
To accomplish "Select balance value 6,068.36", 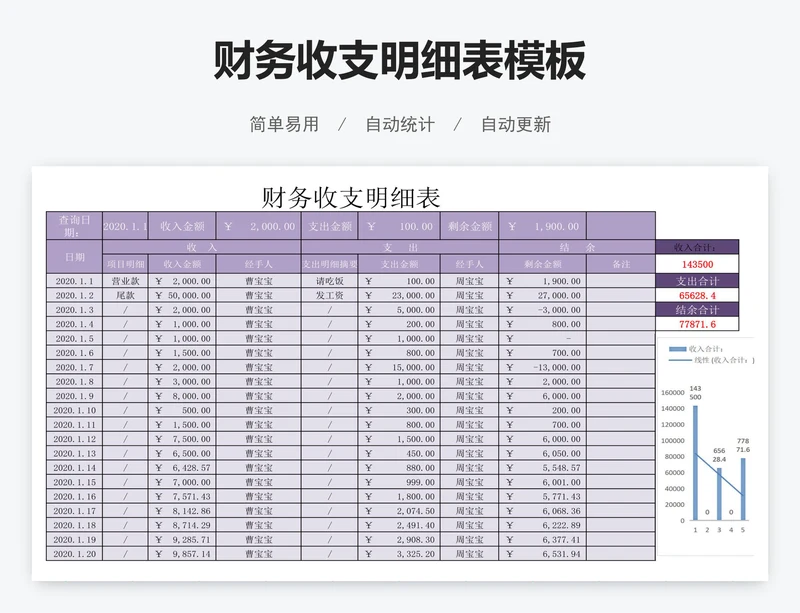I will 543,511.
